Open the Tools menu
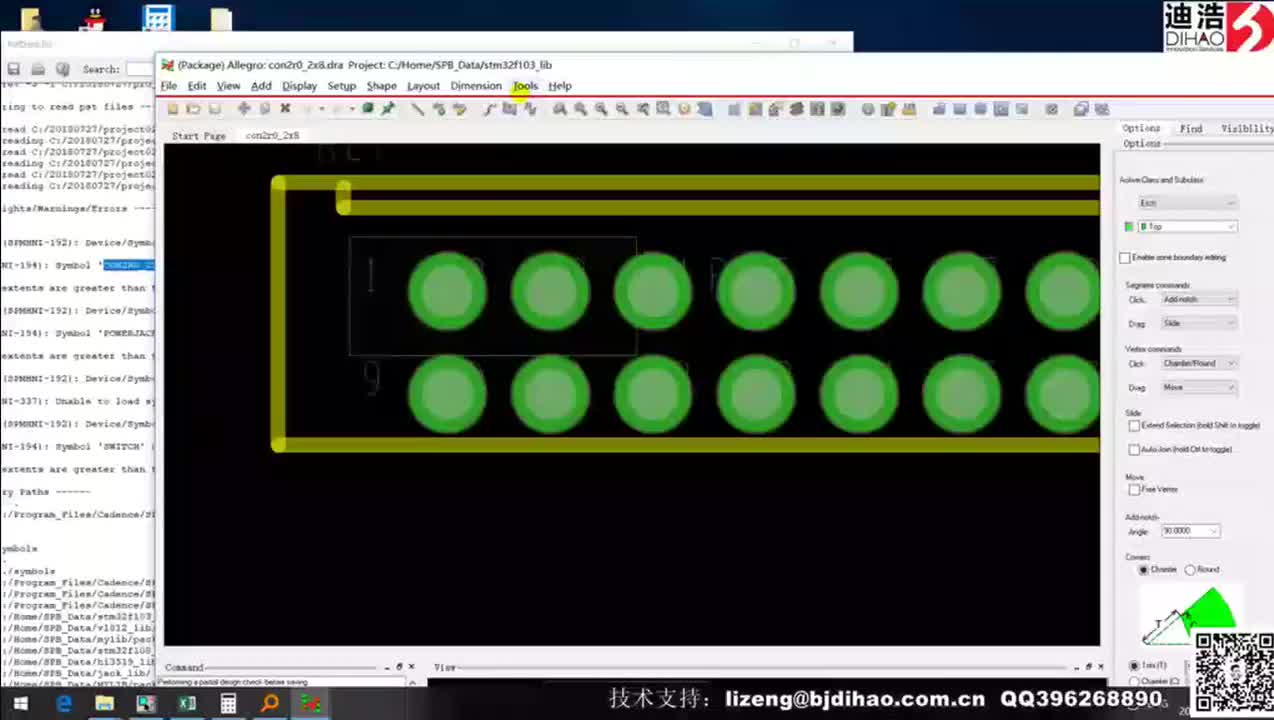The width and height of the screenshot is (1274, 720). click(525, 86)
